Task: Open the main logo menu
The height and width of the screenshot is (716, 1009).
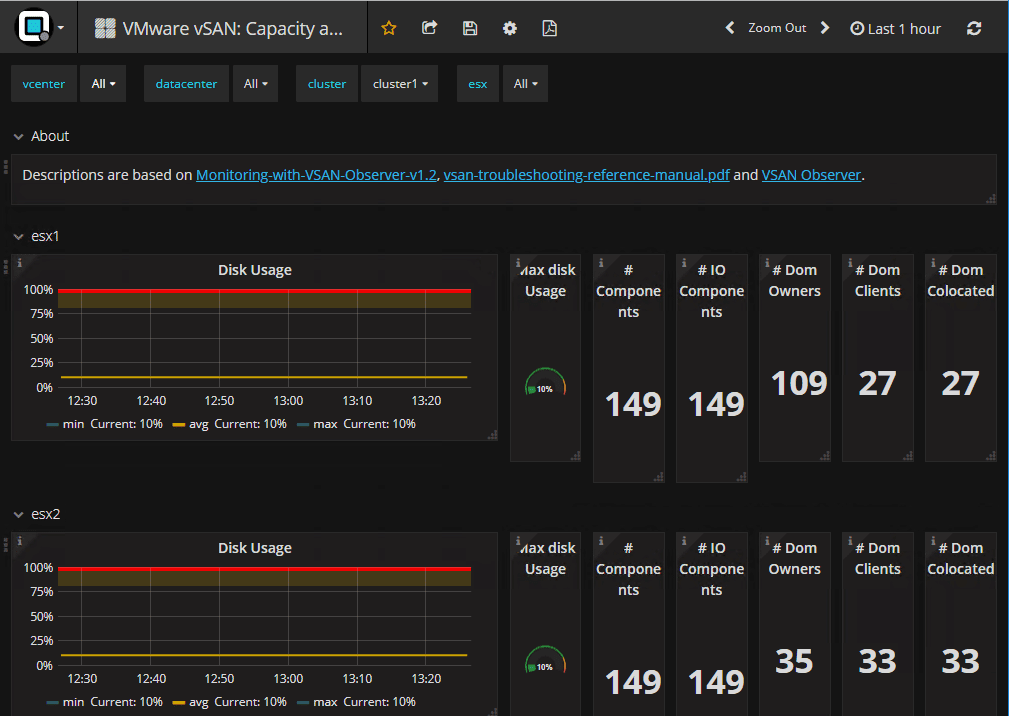Action: click(x=40, y=28)
